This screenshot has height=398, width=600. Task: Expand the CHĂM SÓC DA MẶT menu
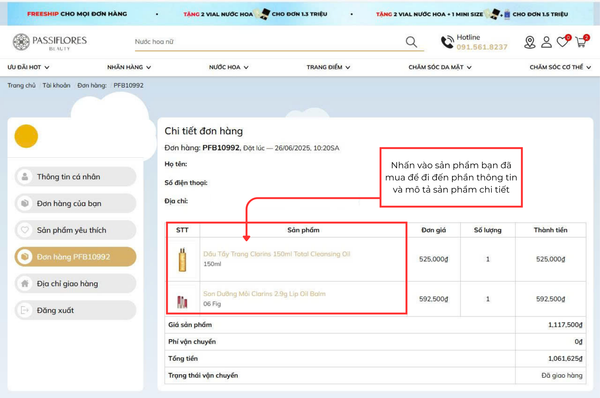(440, 67)
